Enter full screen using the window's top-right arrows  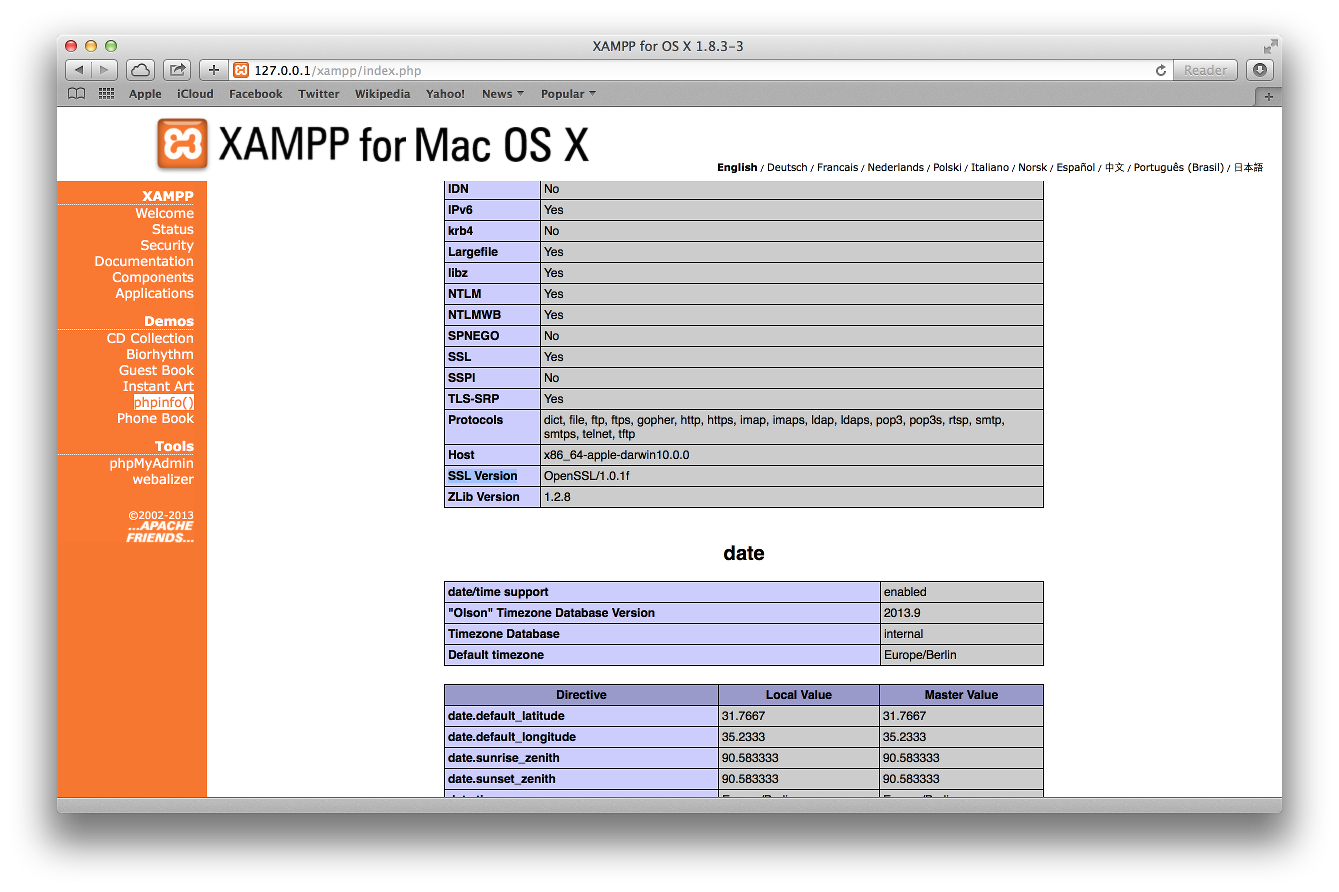[x=1270, y=46]
